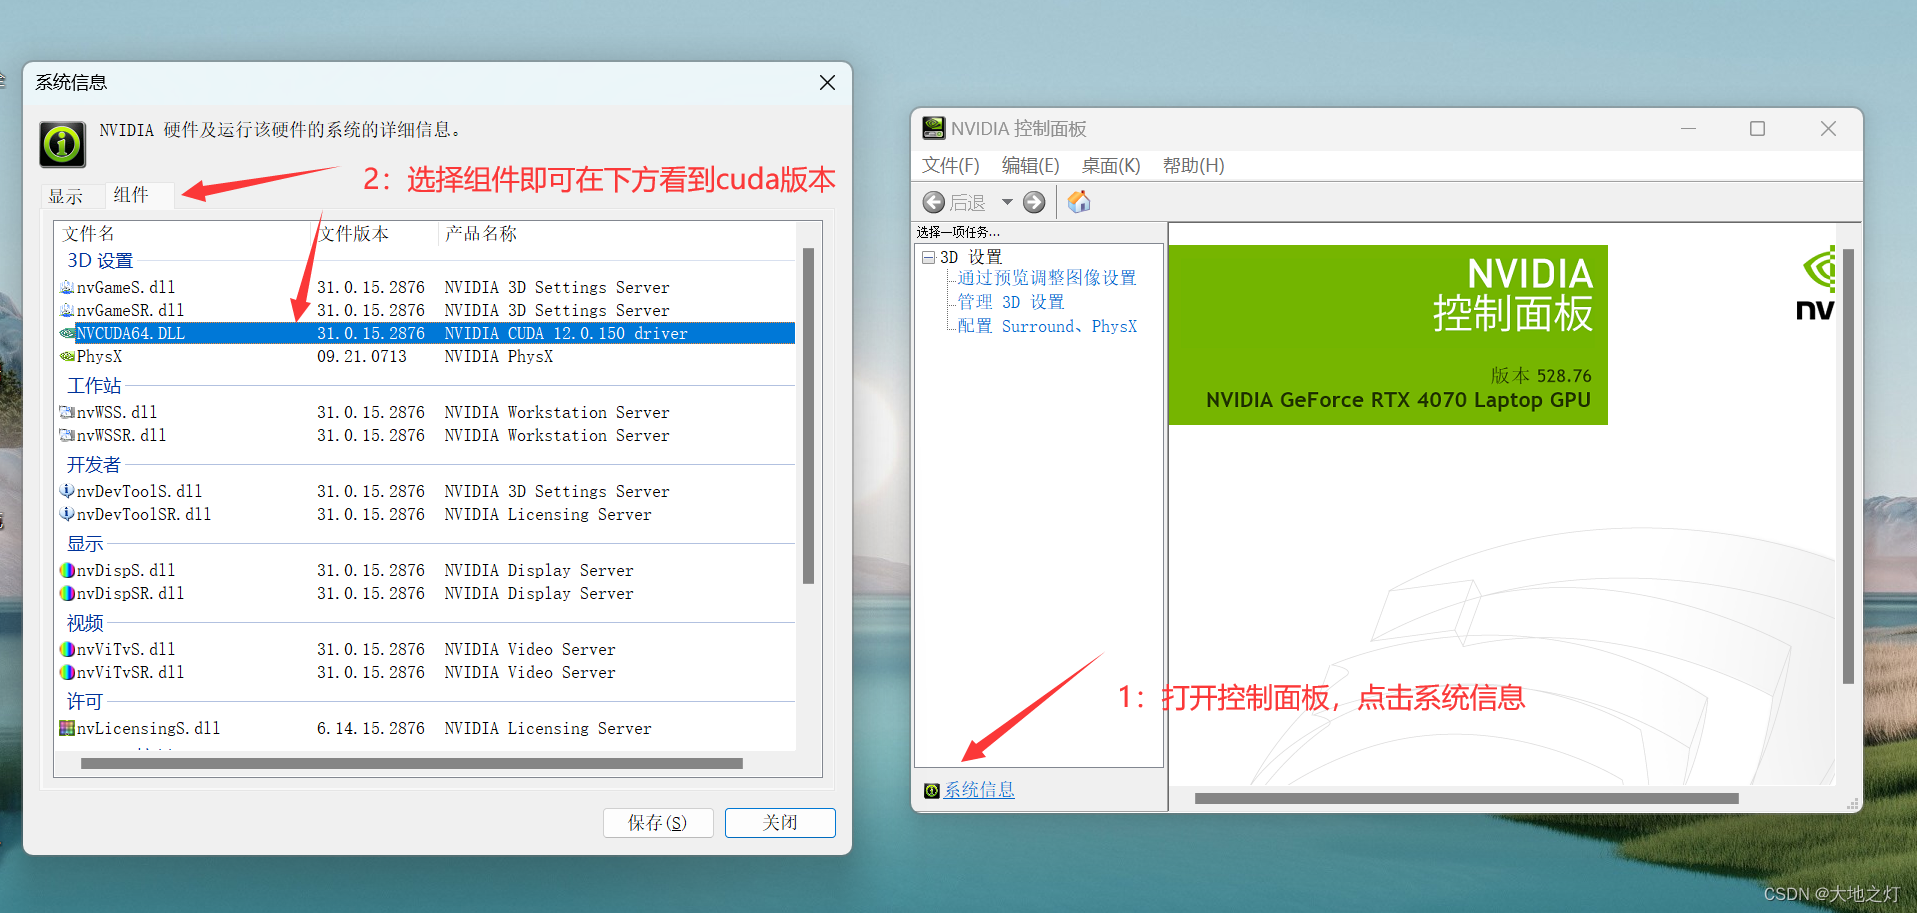
Task: Open the Back history dropdown arrow
Action: point(1007,202)
